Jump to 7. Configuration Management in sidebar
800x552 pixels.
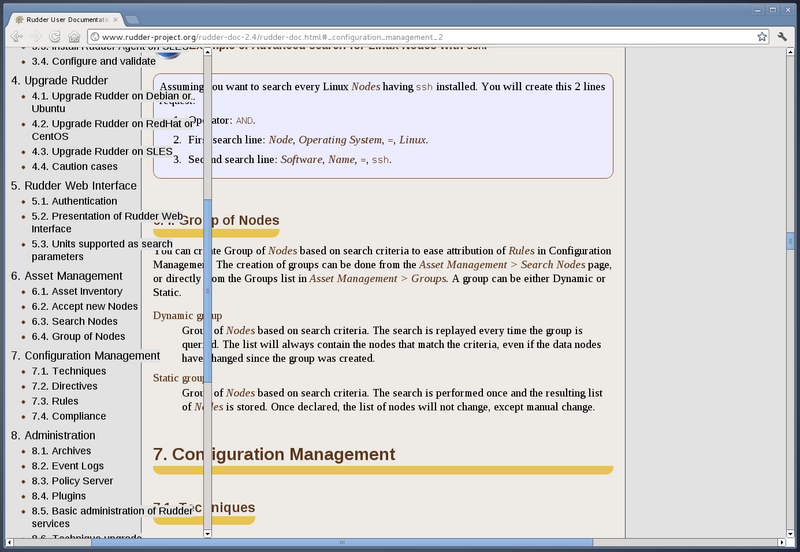click(x=85, y=356)
